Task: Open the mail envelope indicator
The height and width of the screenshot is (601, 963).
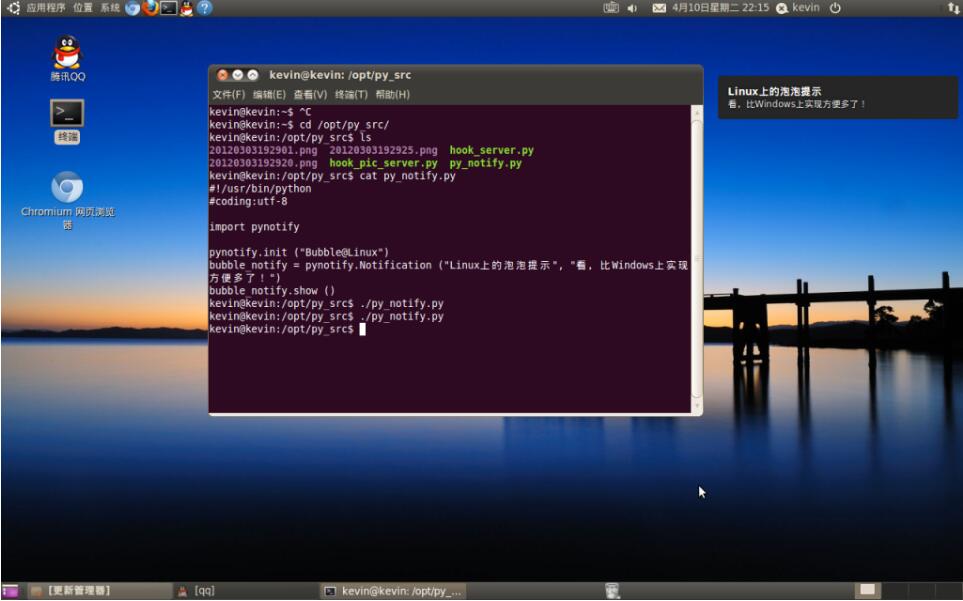Action: 658,9
